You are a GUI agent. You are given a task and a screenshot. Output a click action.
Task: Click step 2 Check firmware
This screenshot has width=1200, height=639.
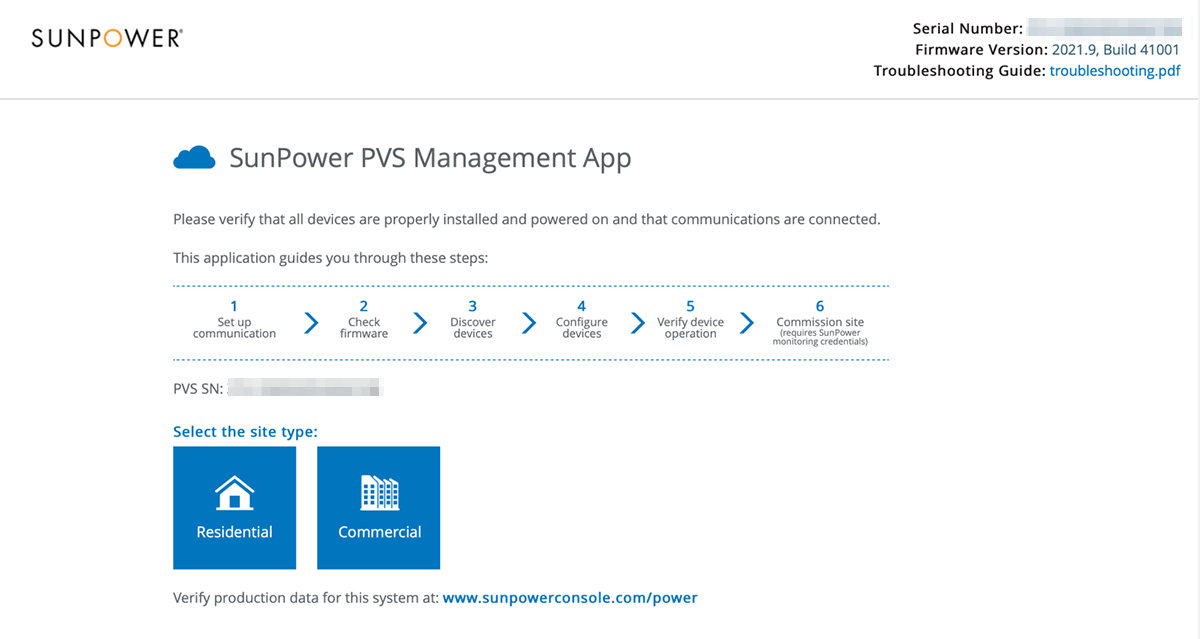pyautogui.click(x=363, y=321)
